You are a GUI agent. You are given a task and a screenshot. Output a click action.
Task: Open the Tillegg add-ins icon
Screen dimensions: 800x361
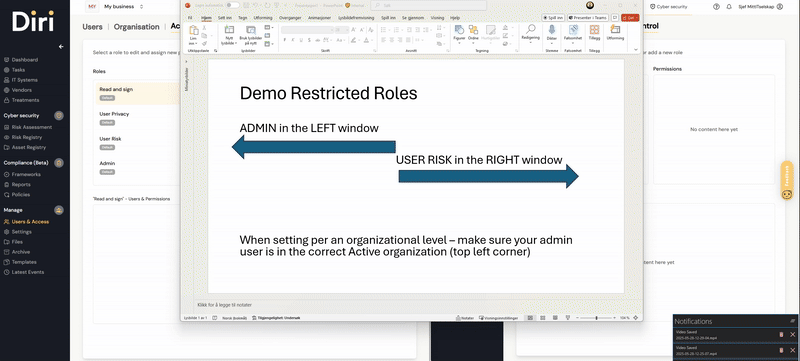[594, 33]
